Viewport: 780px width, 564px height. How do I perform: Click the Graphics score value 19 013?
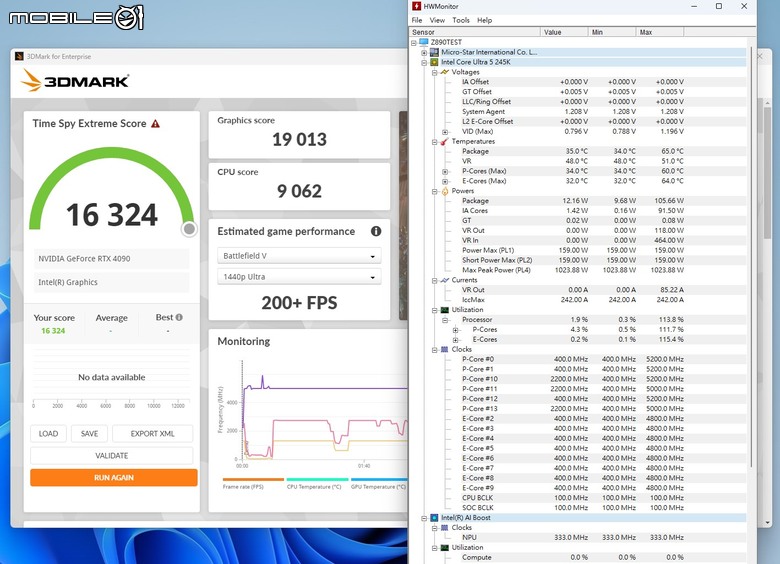click(299, 140)
